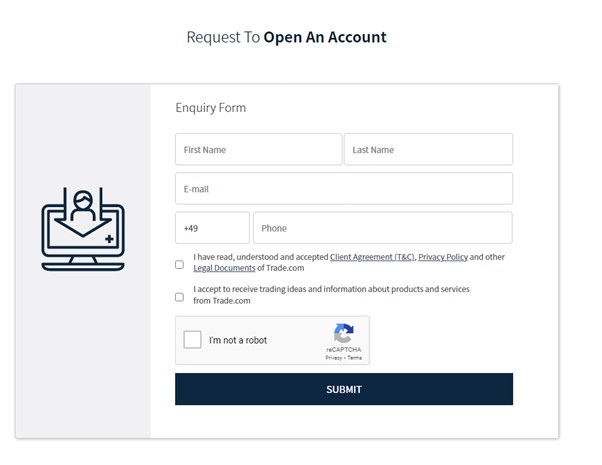This screenshot has height=465, width=602.
Task: Click the Enquiry Form heading
Action: click(210, 108)
